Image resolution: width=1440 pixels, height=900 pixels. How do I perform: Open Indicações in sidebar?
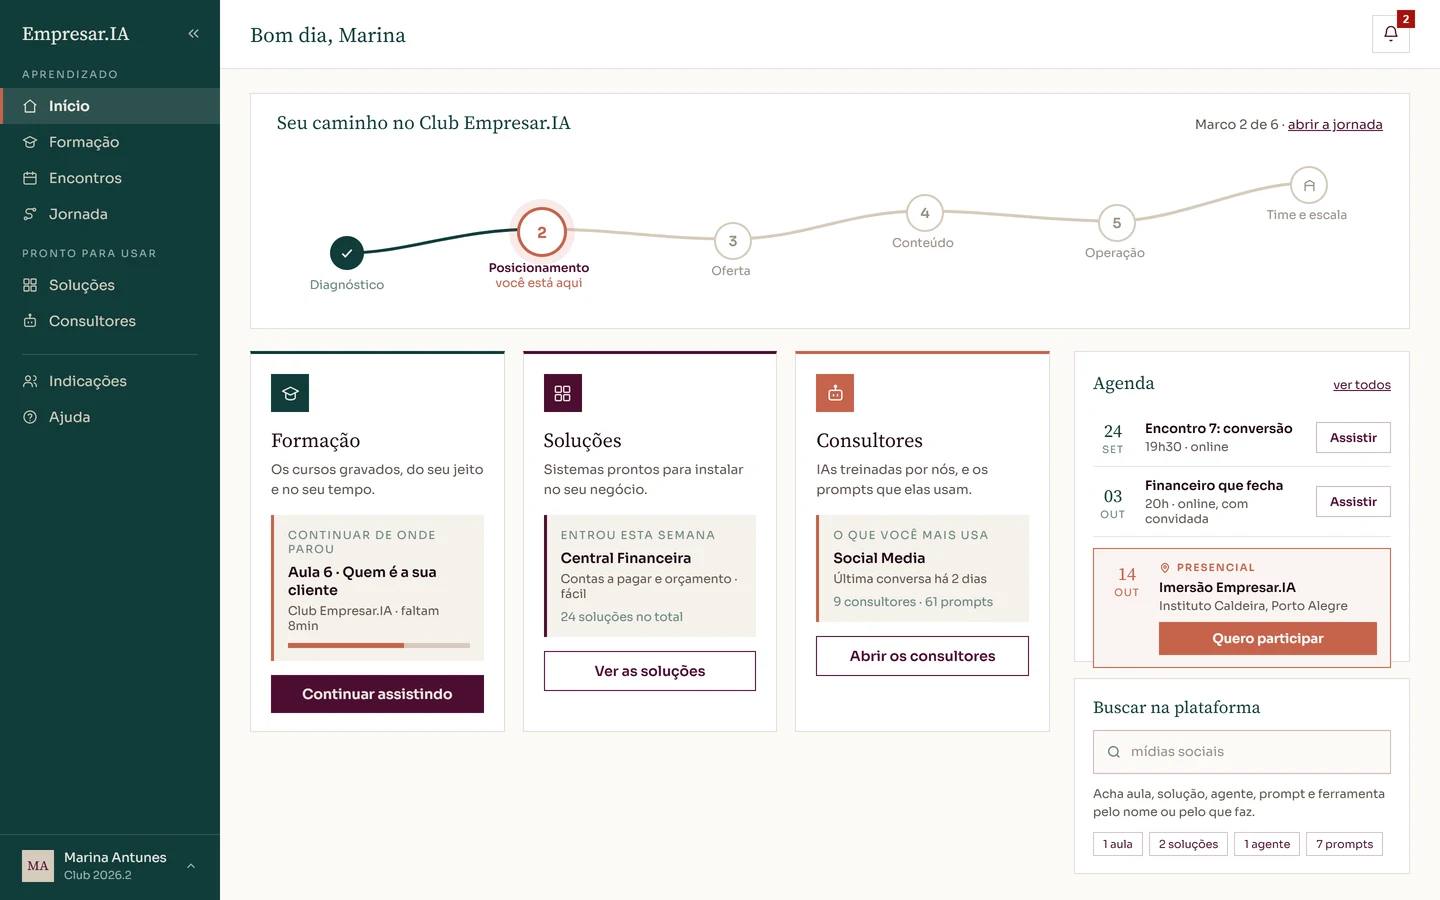[x=110, y=381]
